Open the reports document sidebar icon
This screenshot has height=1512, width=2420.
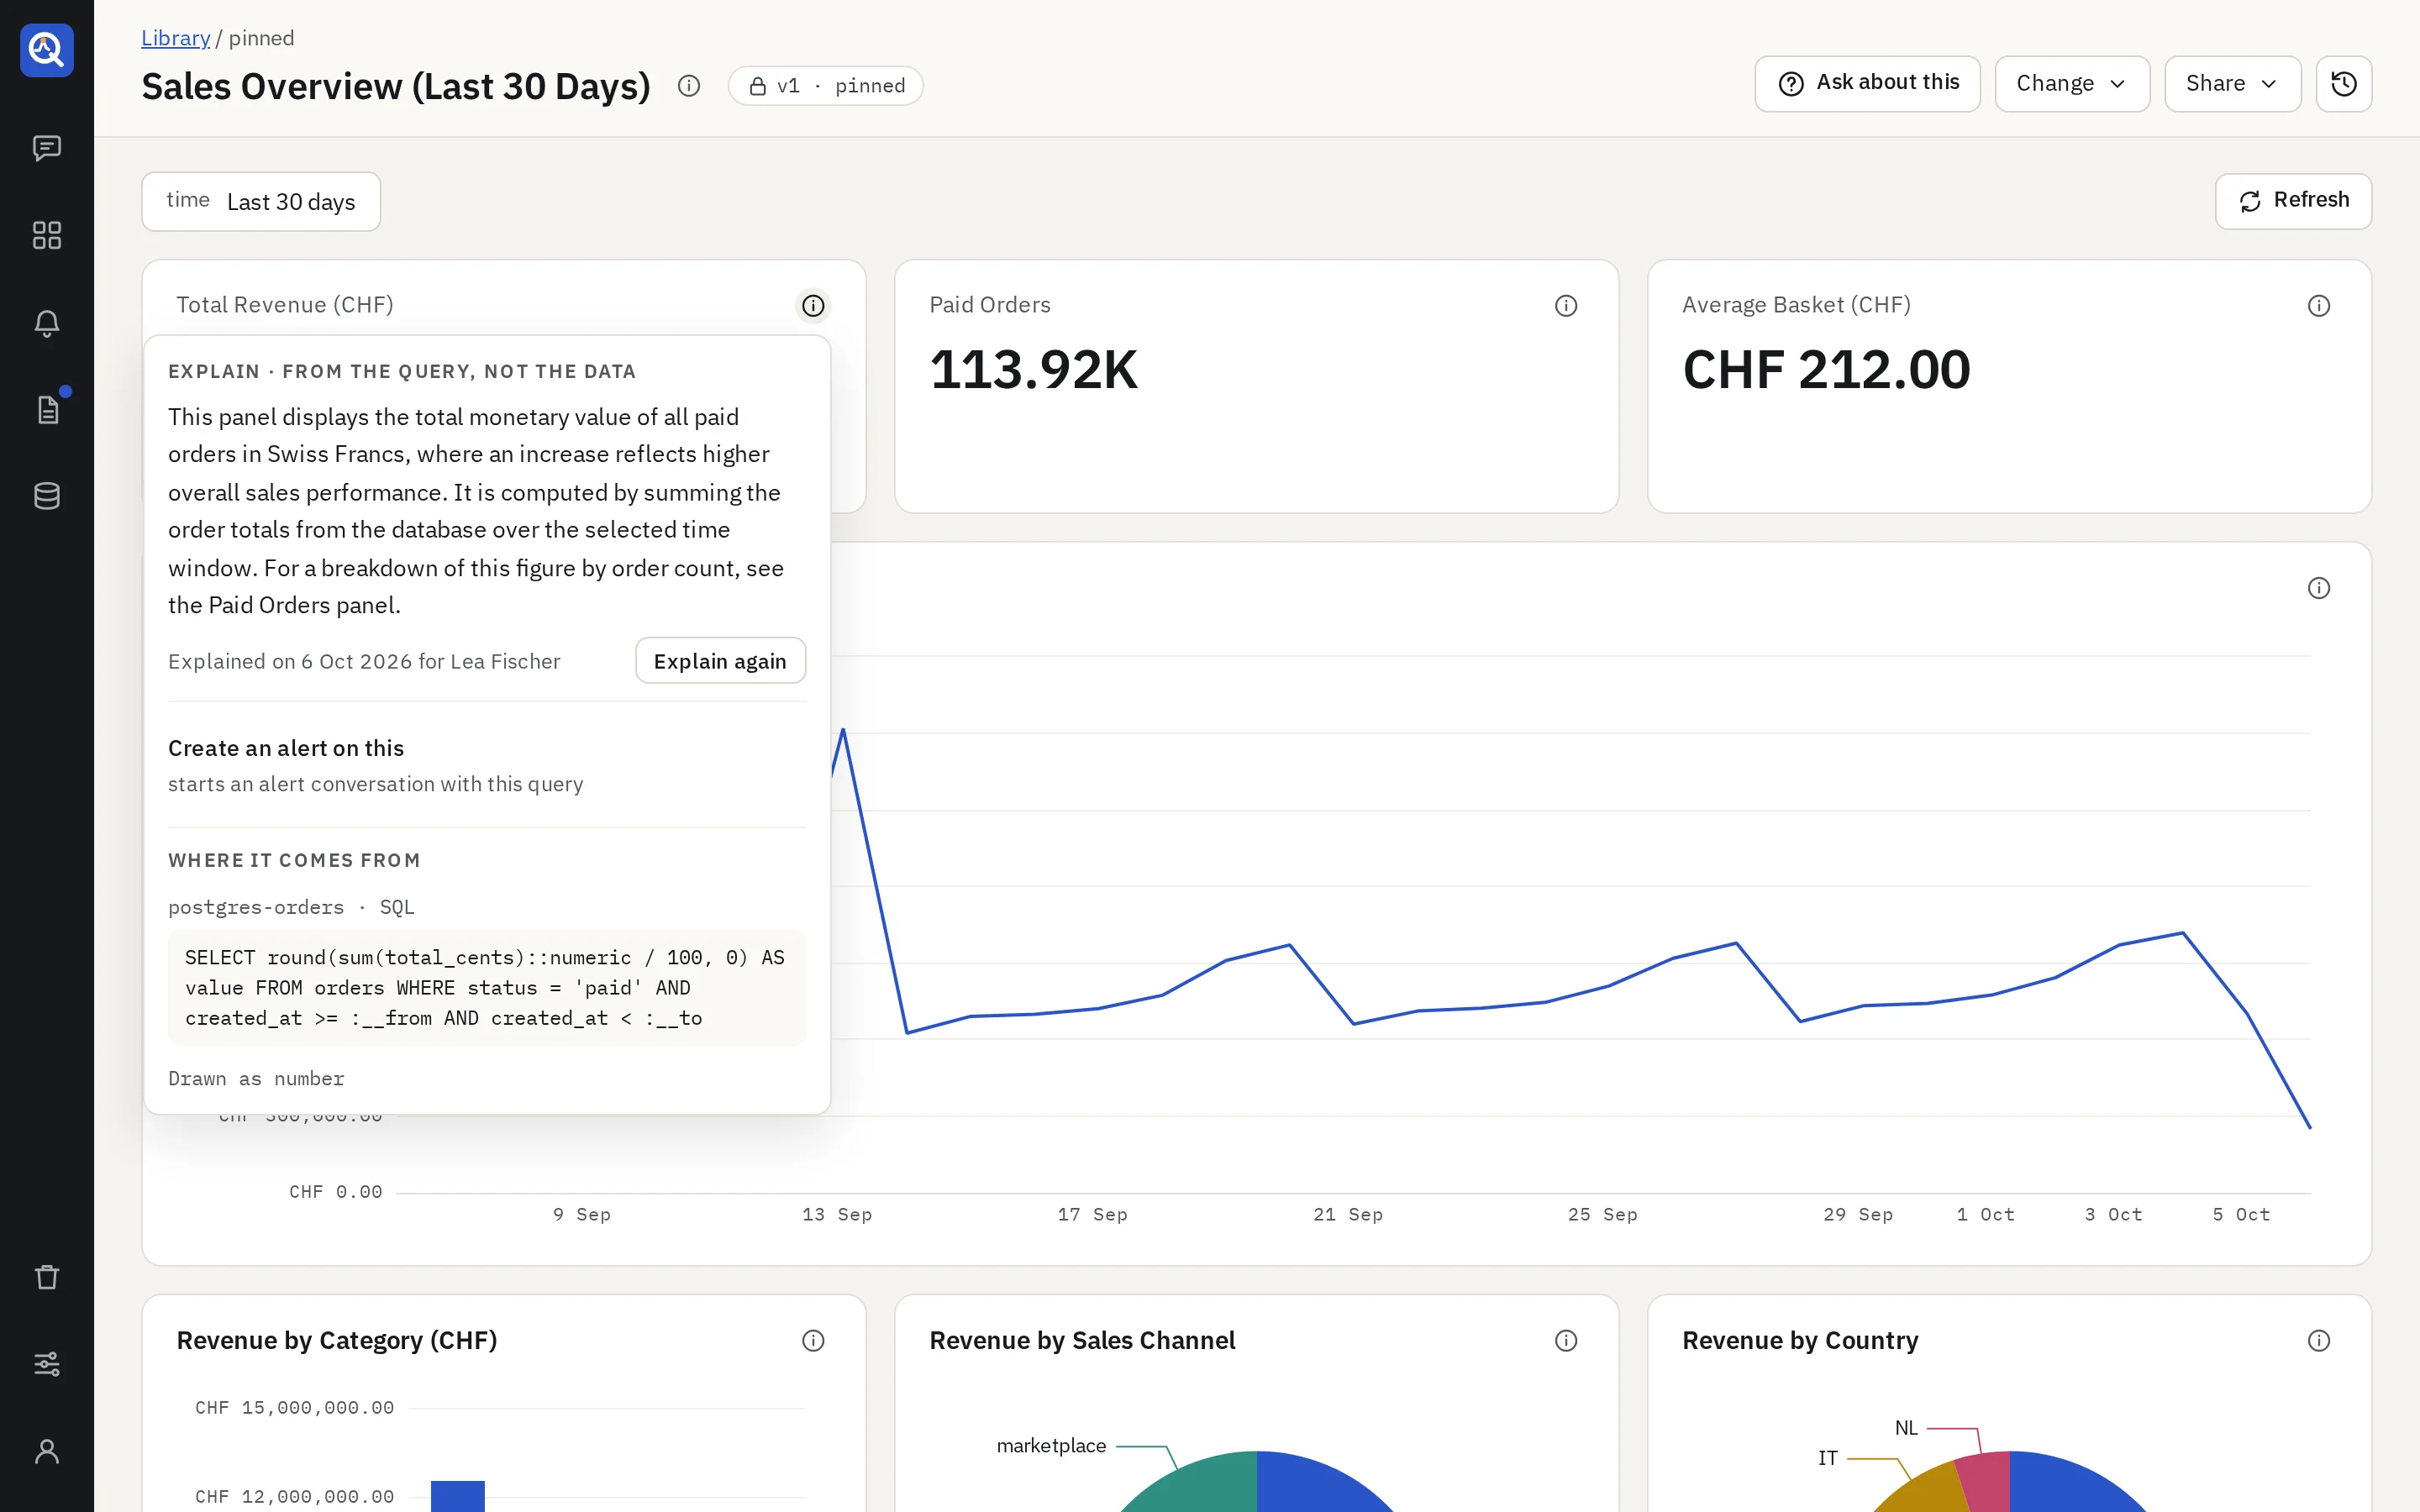pyautogui.click(x=47, y=409)
